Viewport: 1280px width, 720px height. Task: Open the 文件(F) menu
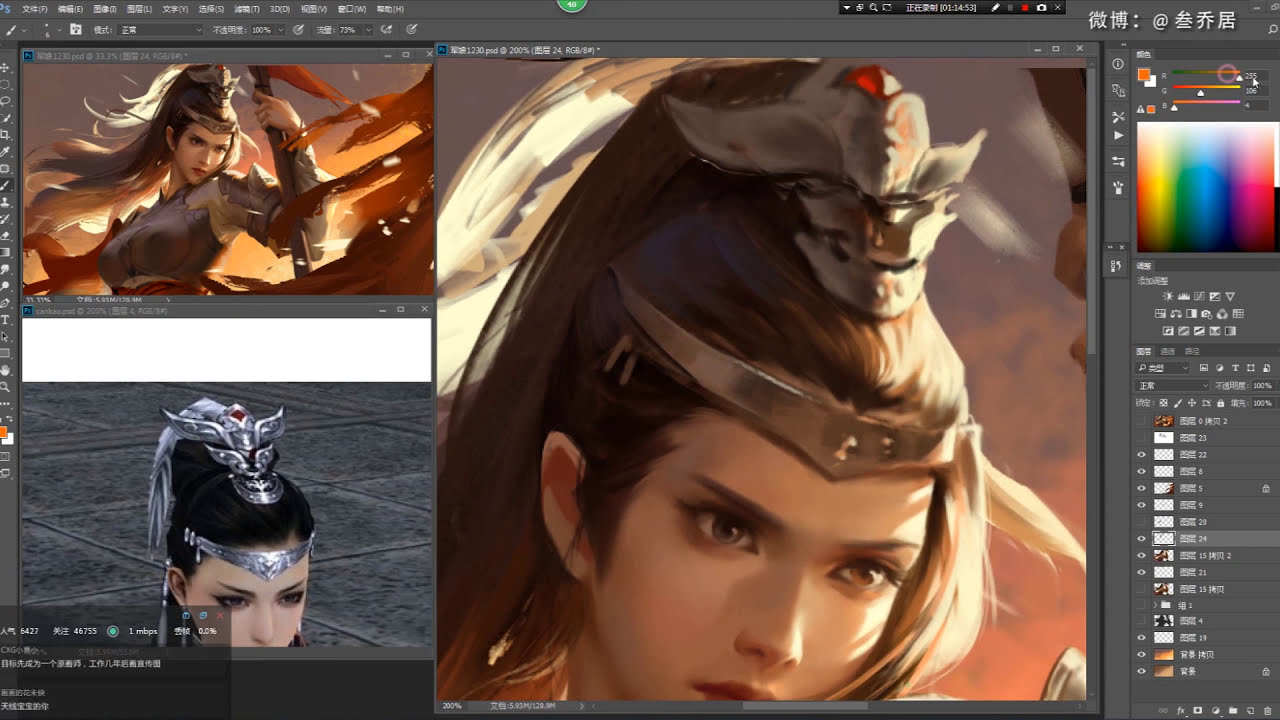pyautogui.click(x=35, y=8)
